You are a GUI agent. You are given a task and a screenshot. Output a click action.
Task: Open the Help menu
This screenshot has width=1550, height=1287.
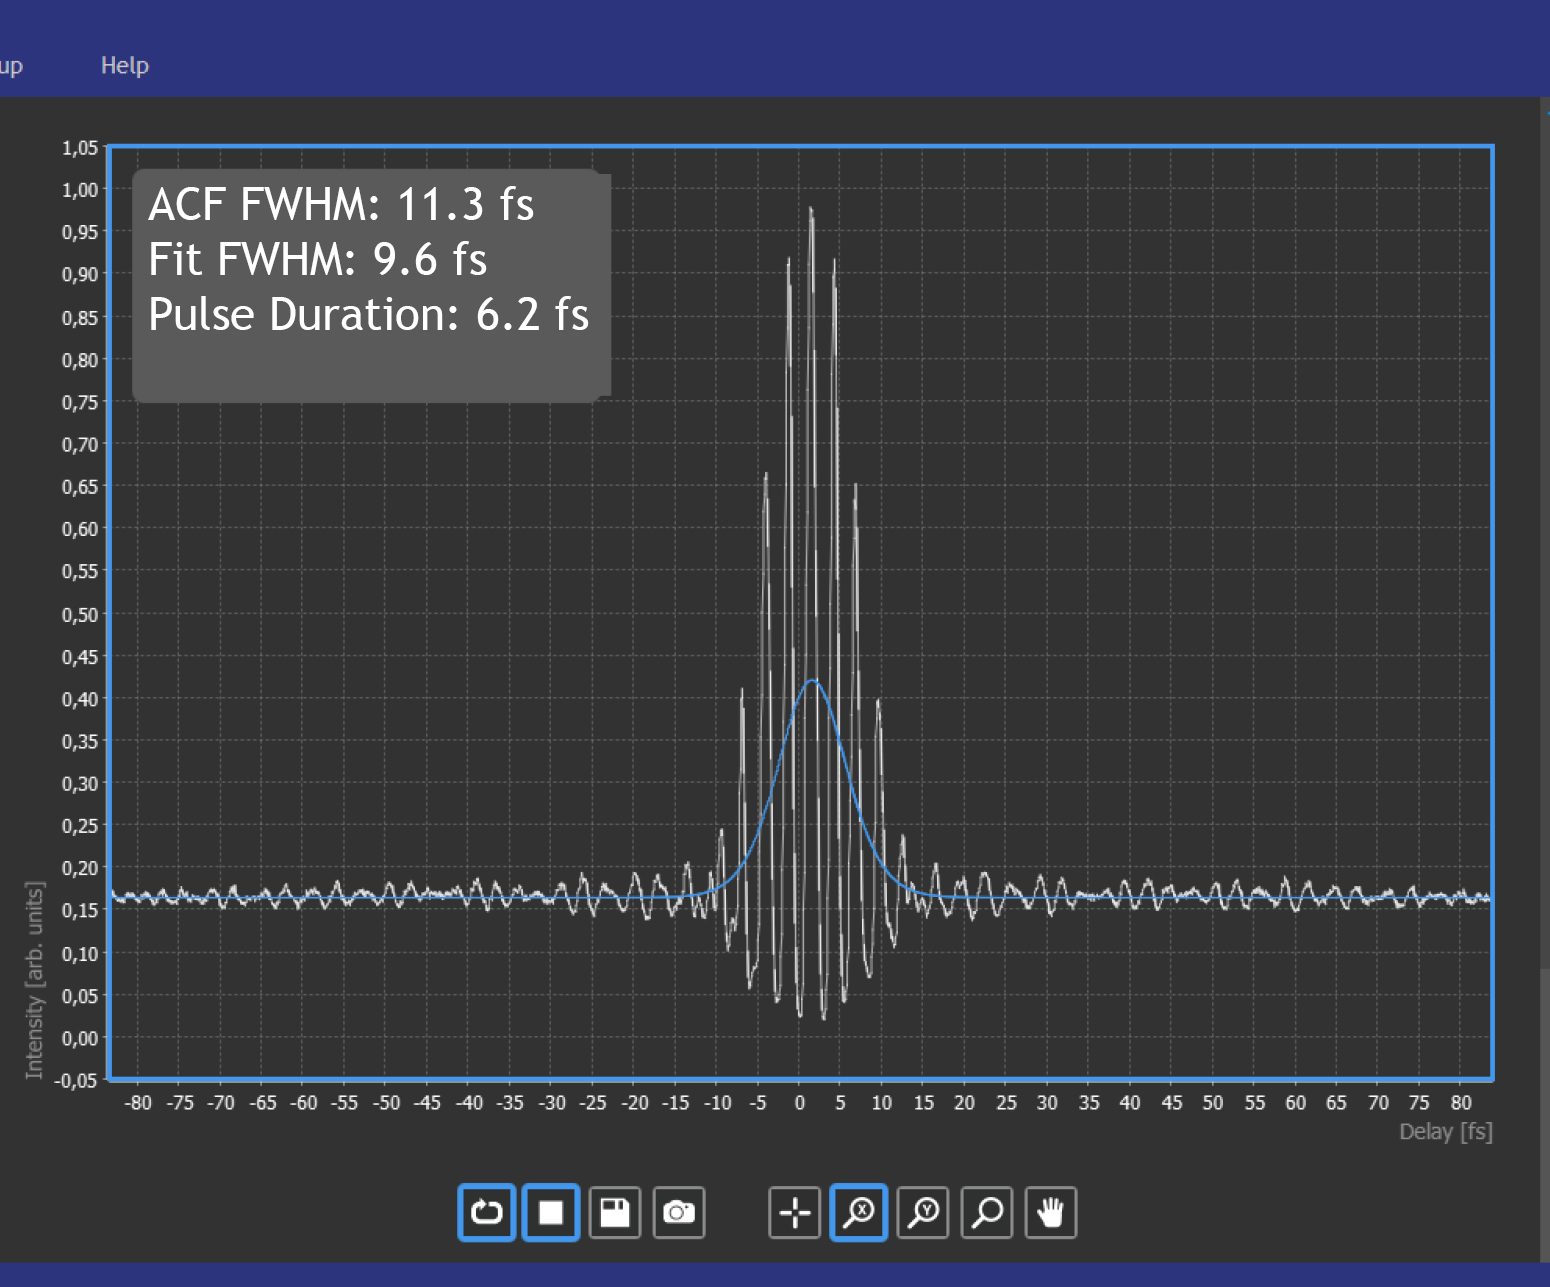124,64
